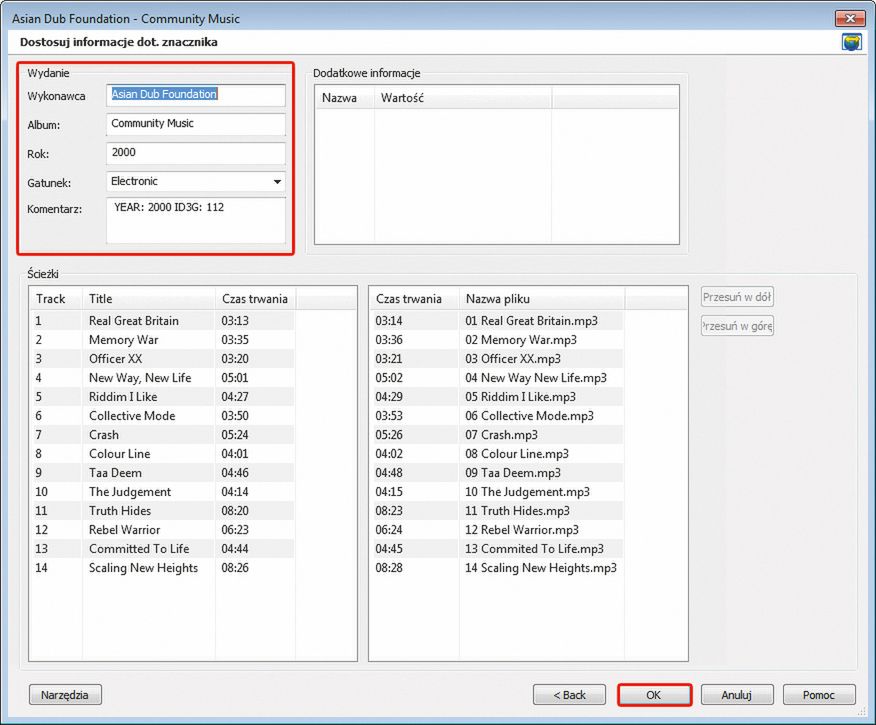Select track title Truth Hides
876x725 pixels.
pos(120,511)
